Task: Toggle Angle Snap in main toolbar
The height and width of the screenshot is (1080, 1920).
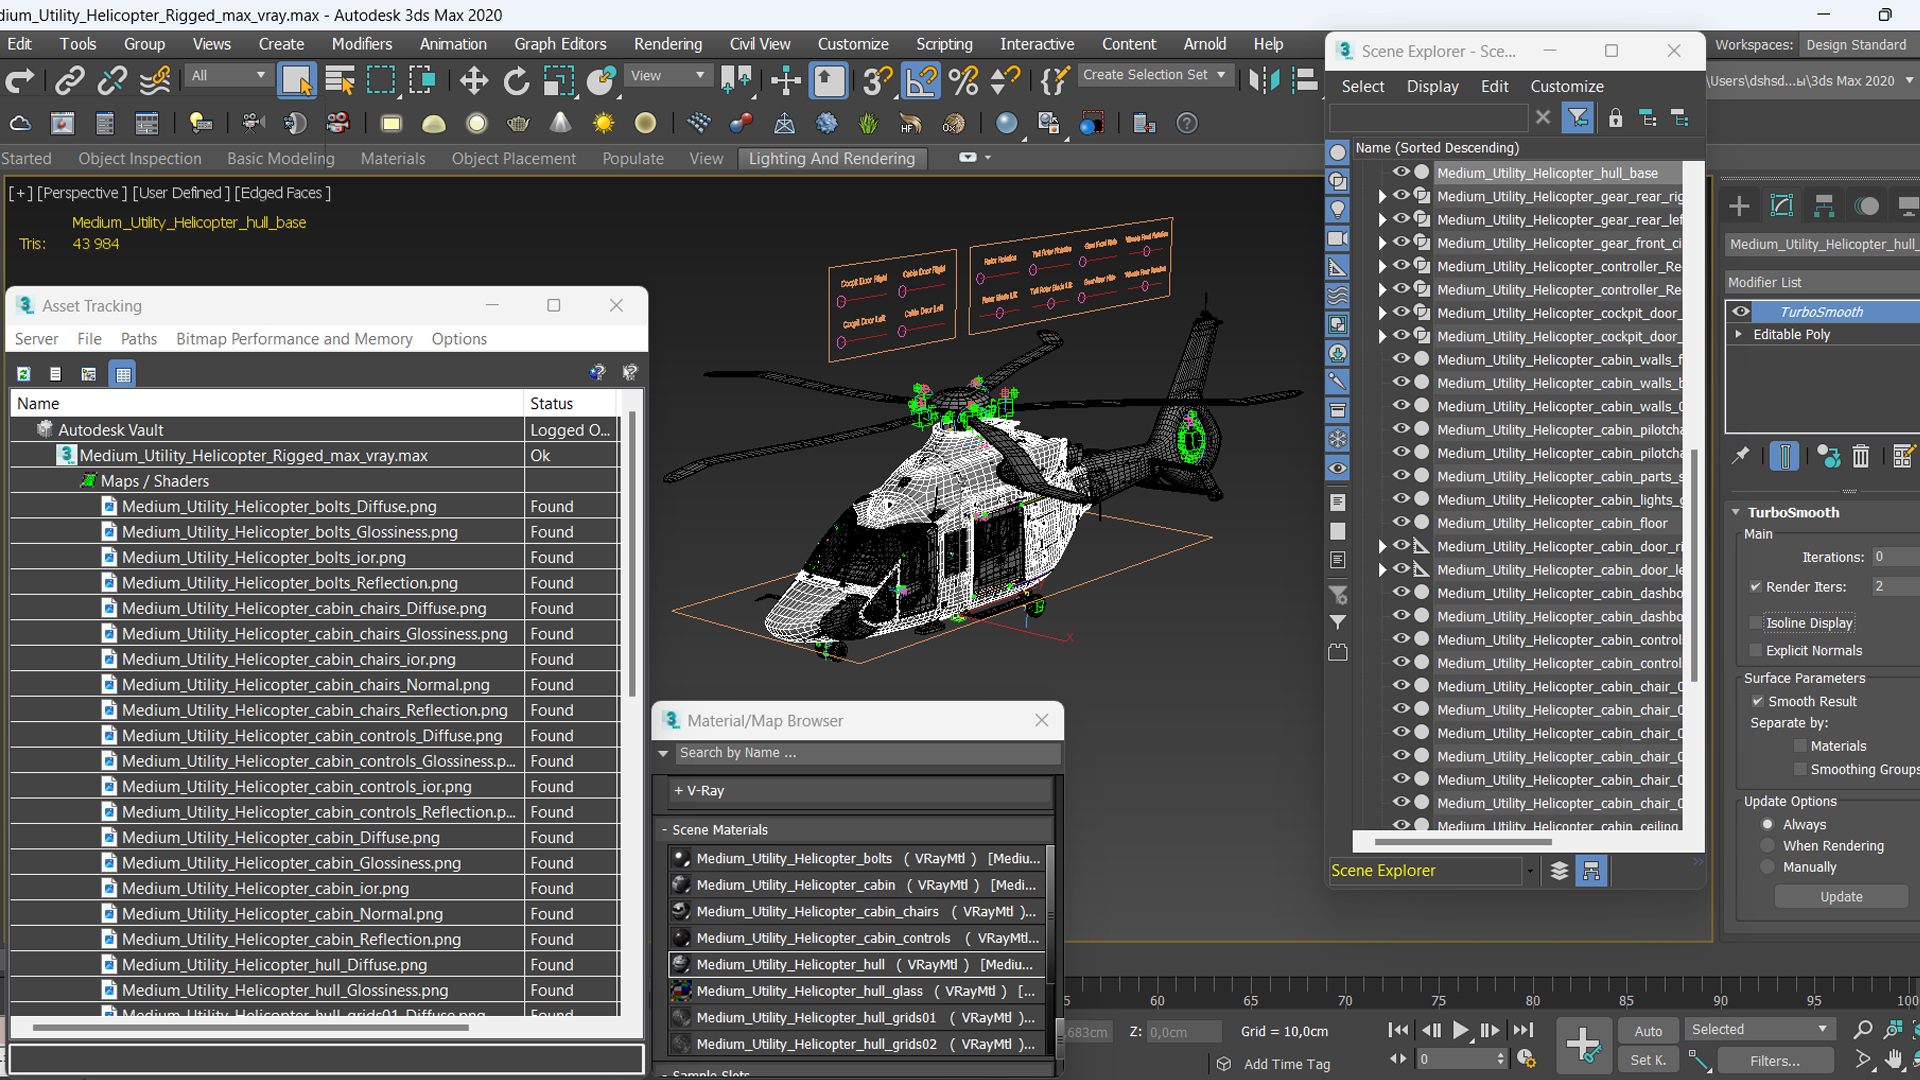Action: [920, 80]
